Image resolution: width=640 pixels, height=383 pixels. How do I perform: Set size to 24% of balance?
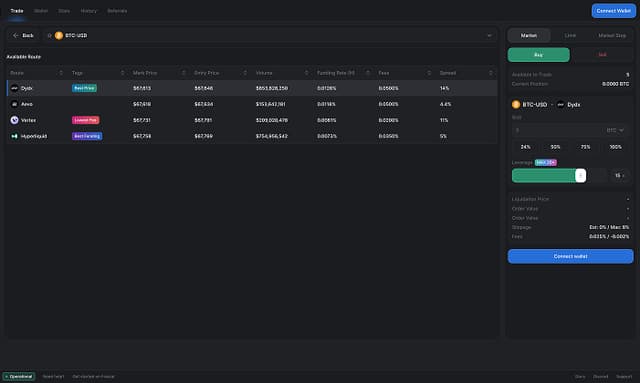[x=525, y=147]
